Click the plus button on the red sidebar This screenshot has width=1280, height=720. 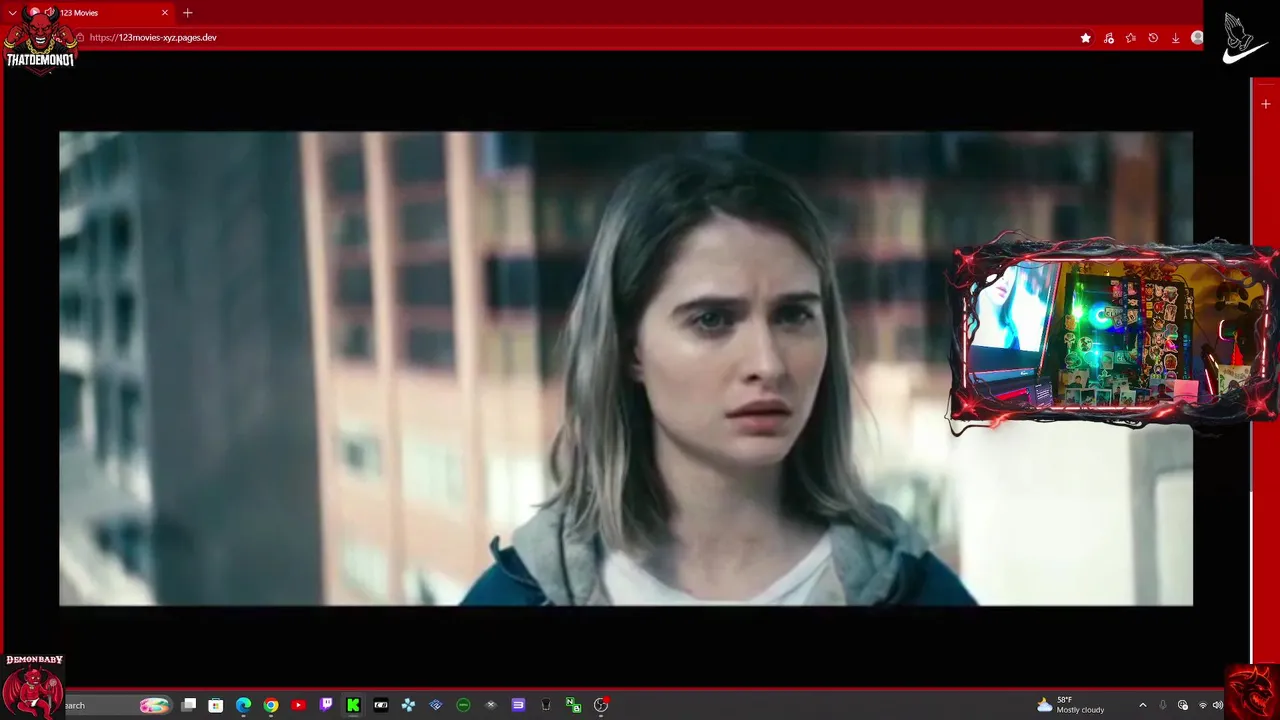[1266, 104]
